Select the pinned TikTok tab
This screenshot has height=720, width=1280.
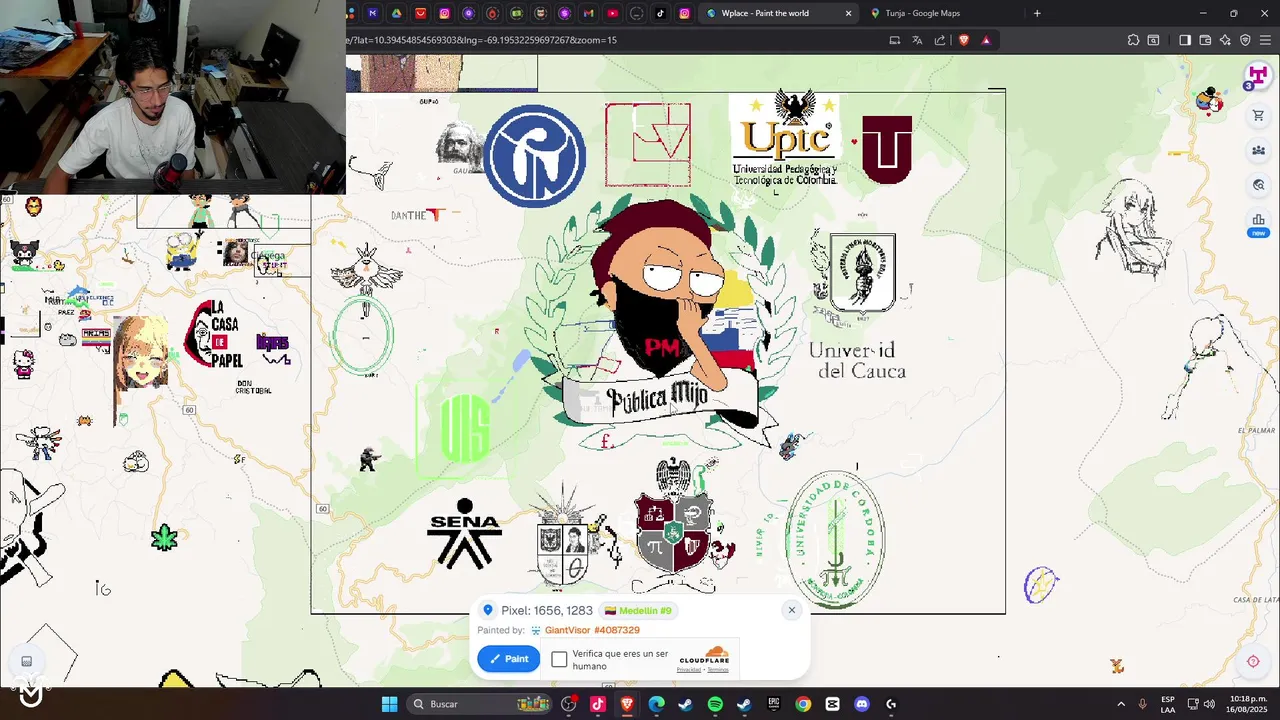coord(660,13)
